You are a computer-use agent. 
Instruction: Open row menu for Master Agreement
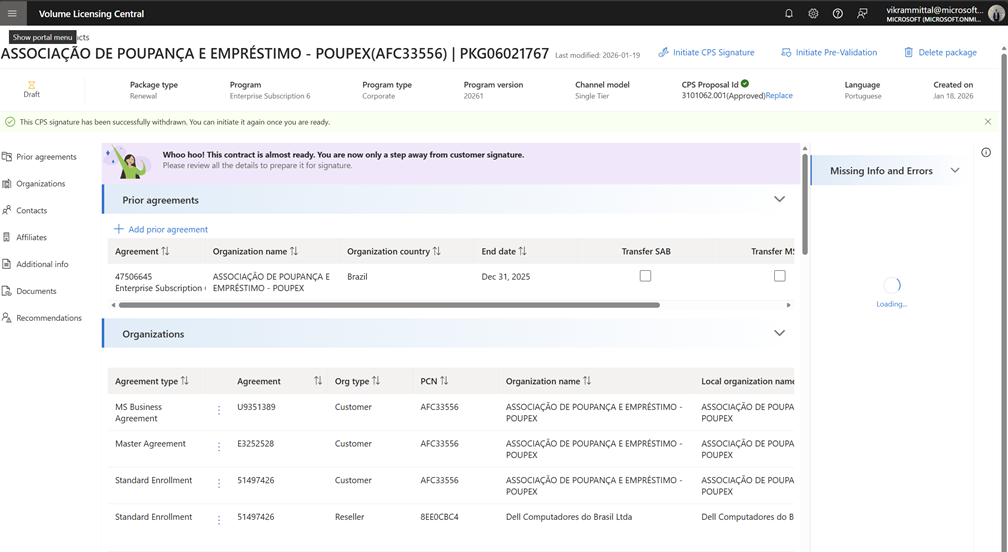pyautogui.click(x=219, y=447)
